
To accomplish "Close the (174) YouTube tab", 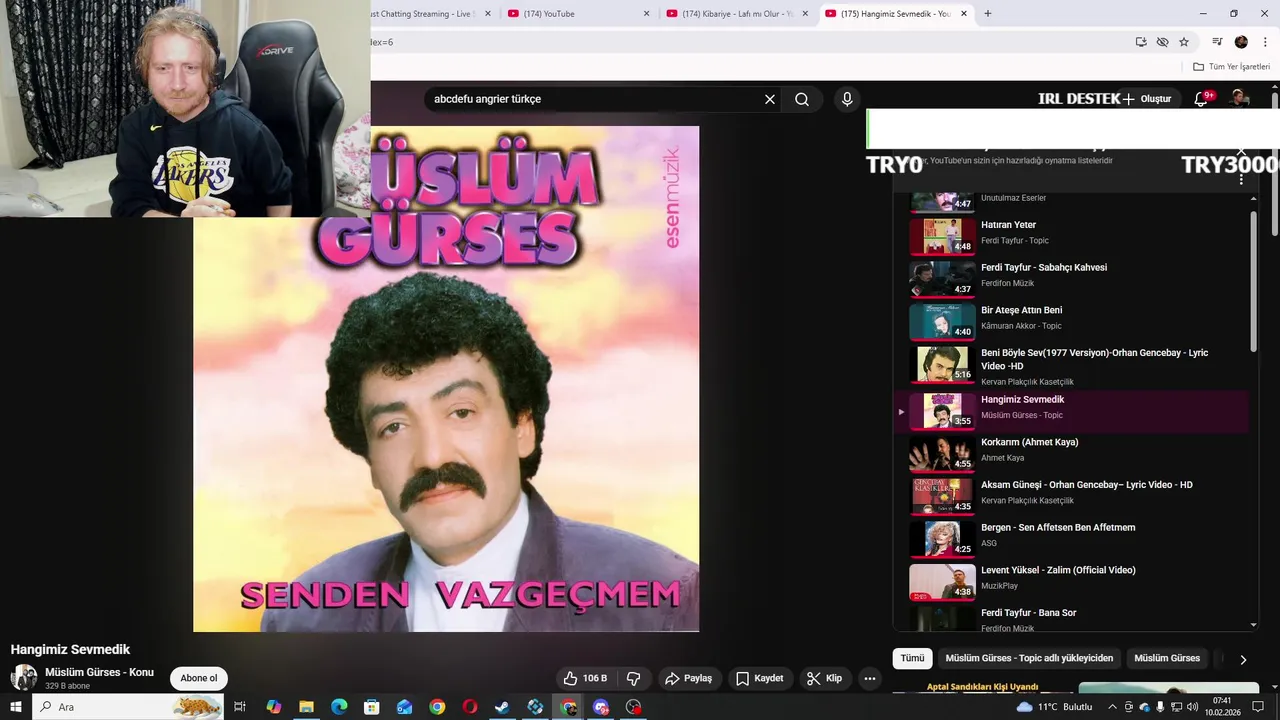I will click(646, 14).
